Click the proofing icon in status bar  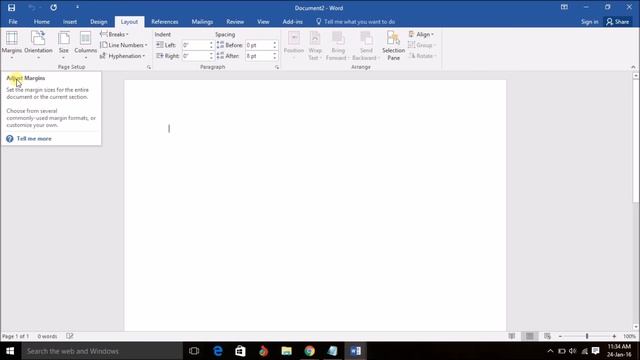[x=69, y=336]
